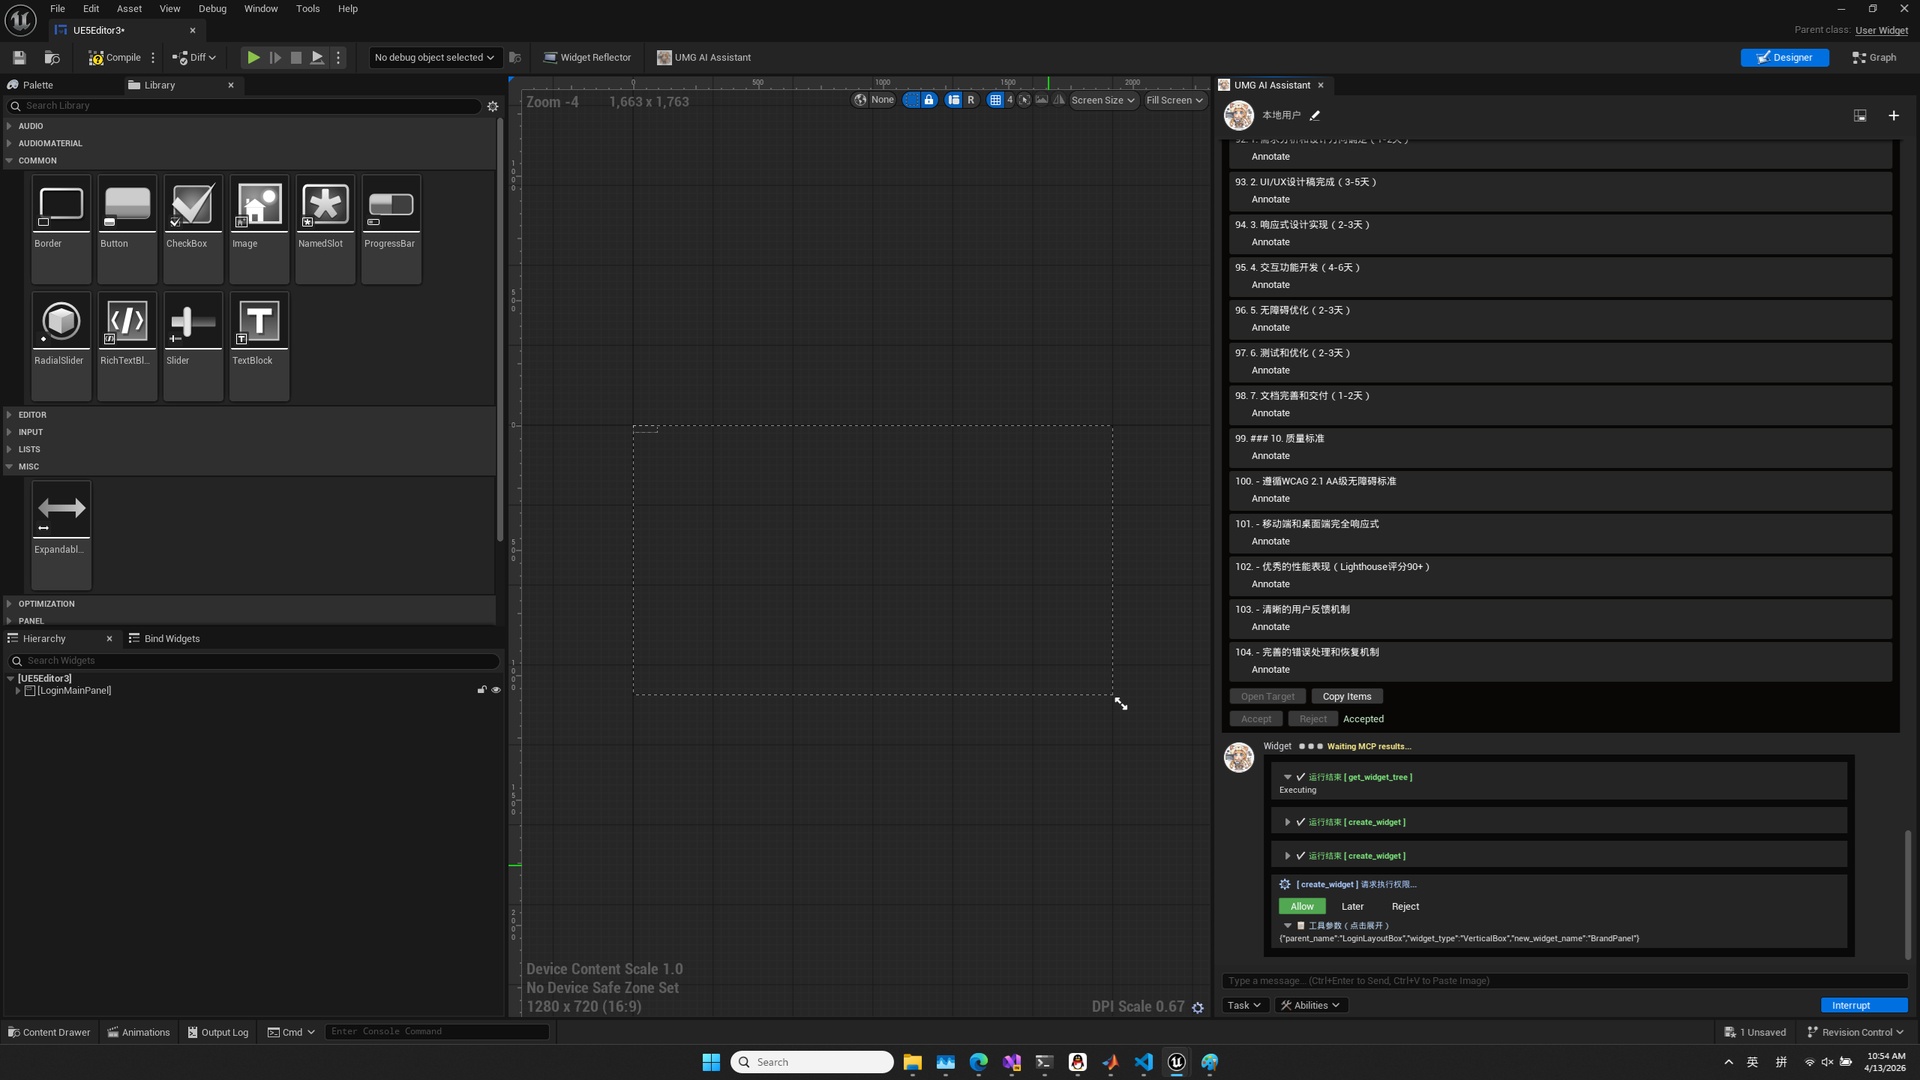
Task: Open play options three-dot menu
Action: 338,58
